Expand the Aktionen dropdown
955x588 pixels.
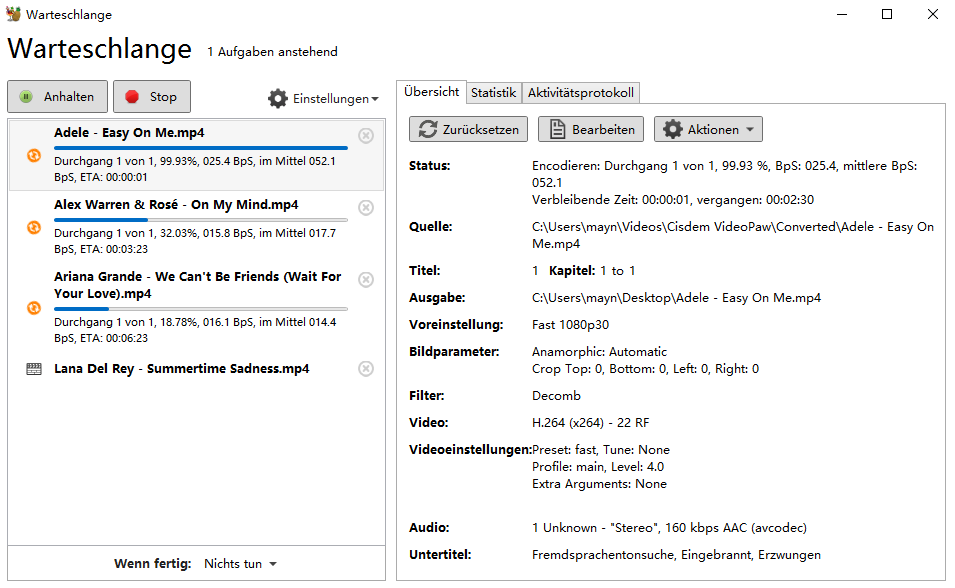(708, 128)
